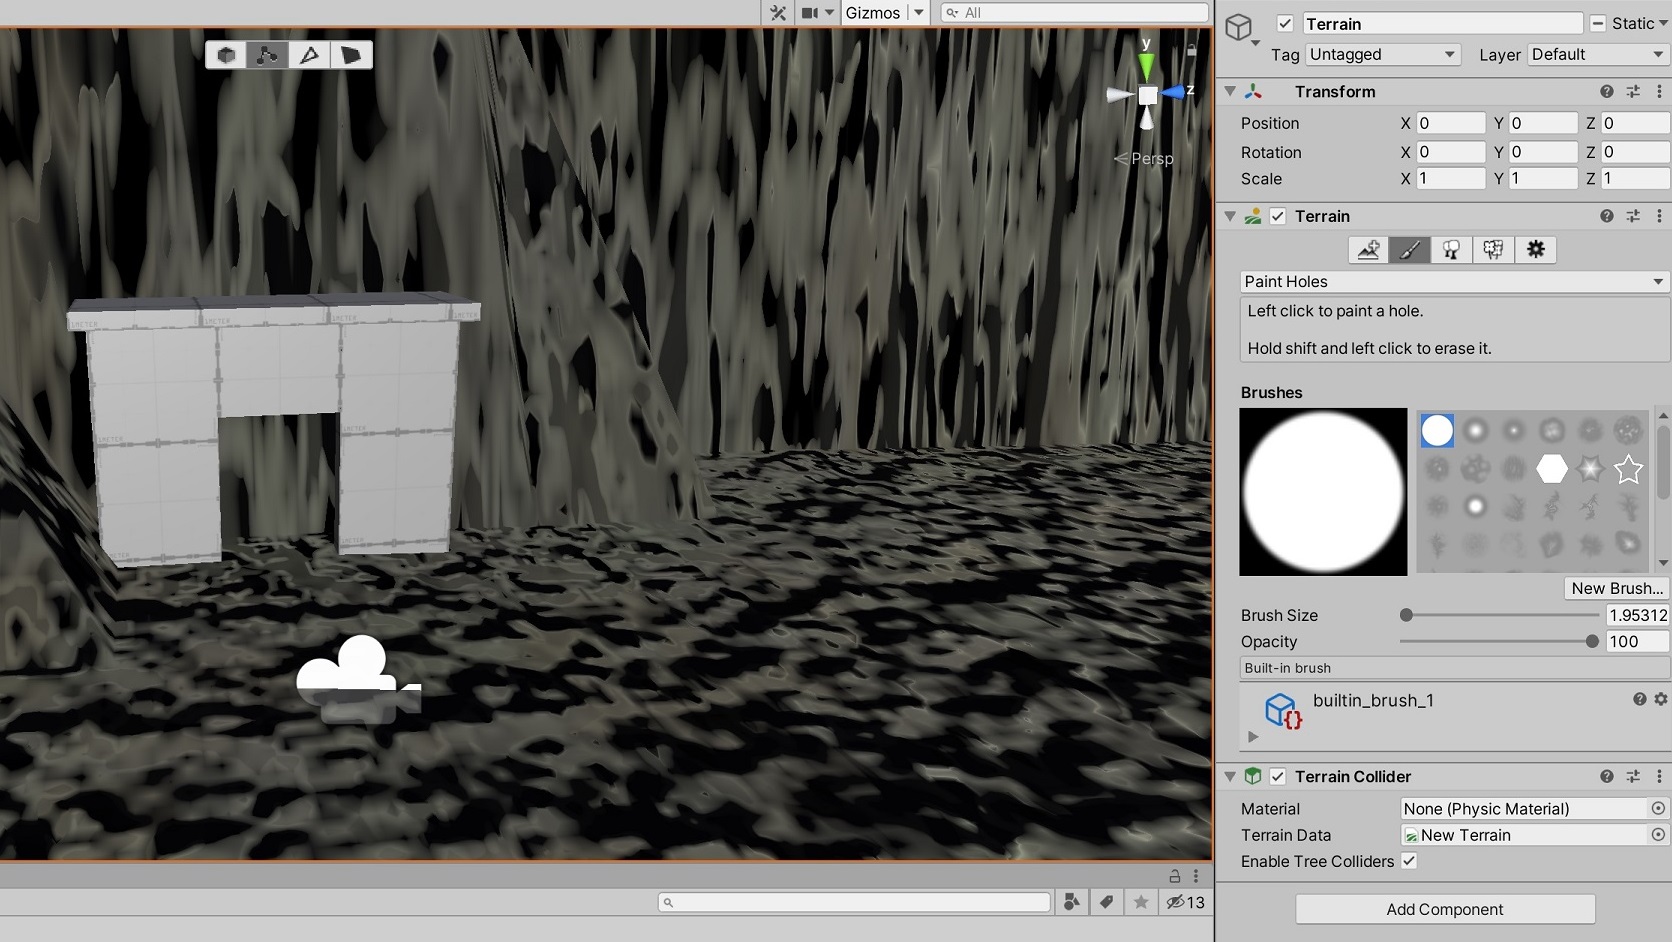Toggle Terrain game object active checkbox
The height and width of the screenshot is (942, 1672).
click(x=1285, y=24)
